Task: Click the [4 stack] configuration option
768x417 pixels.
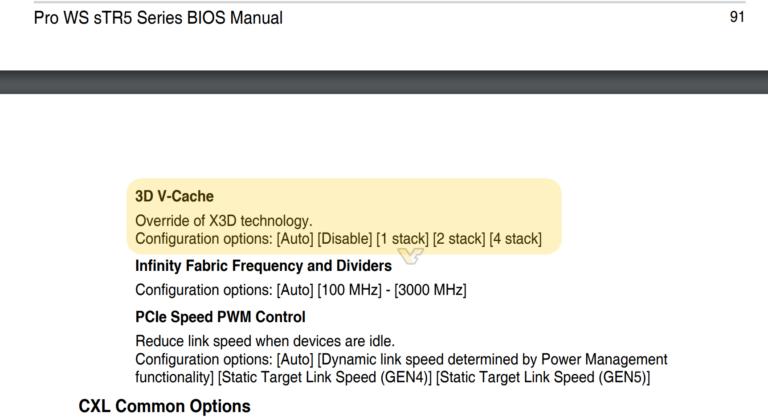Action: click(515, 239)
